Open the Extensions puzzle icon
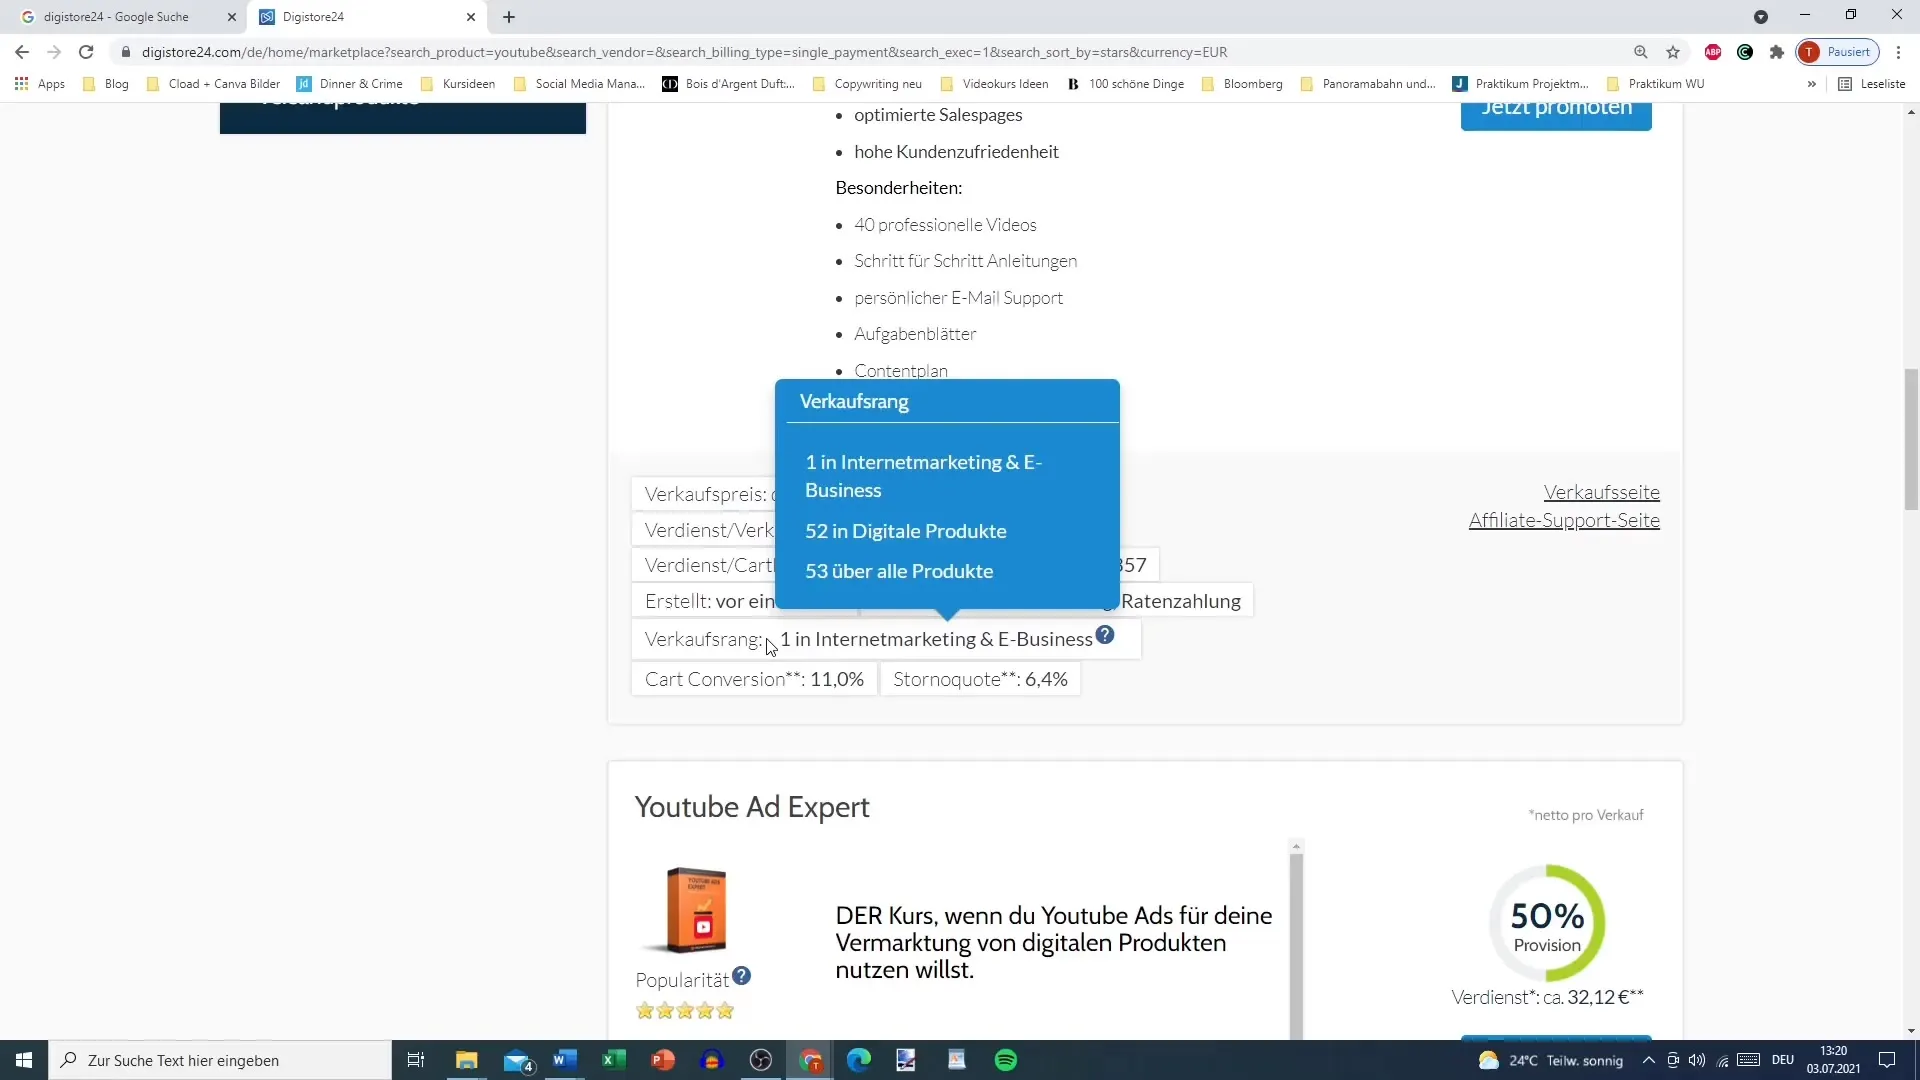This screenshot has height=1080, width=1920. 1777,52
